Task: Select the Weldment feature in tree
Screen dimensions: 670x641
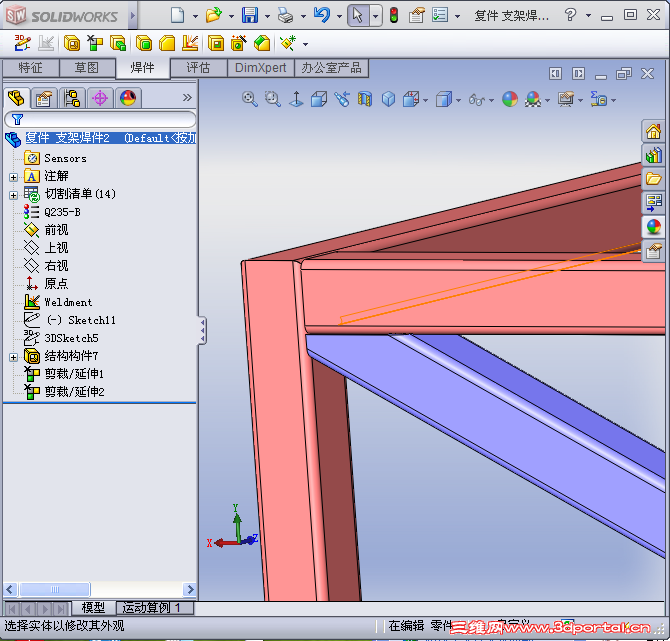Action: (x=68, y=302)
